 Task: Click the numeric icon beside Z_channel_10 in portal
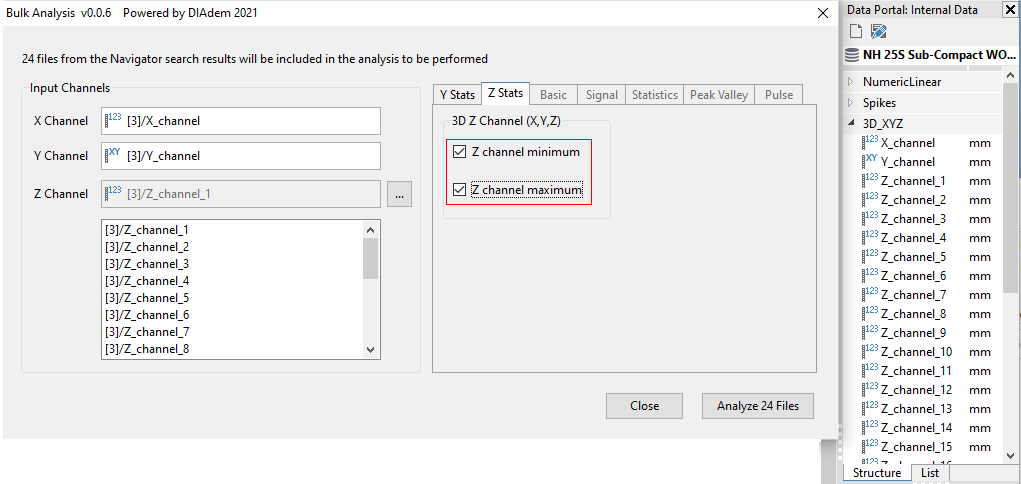click(870, 352)
